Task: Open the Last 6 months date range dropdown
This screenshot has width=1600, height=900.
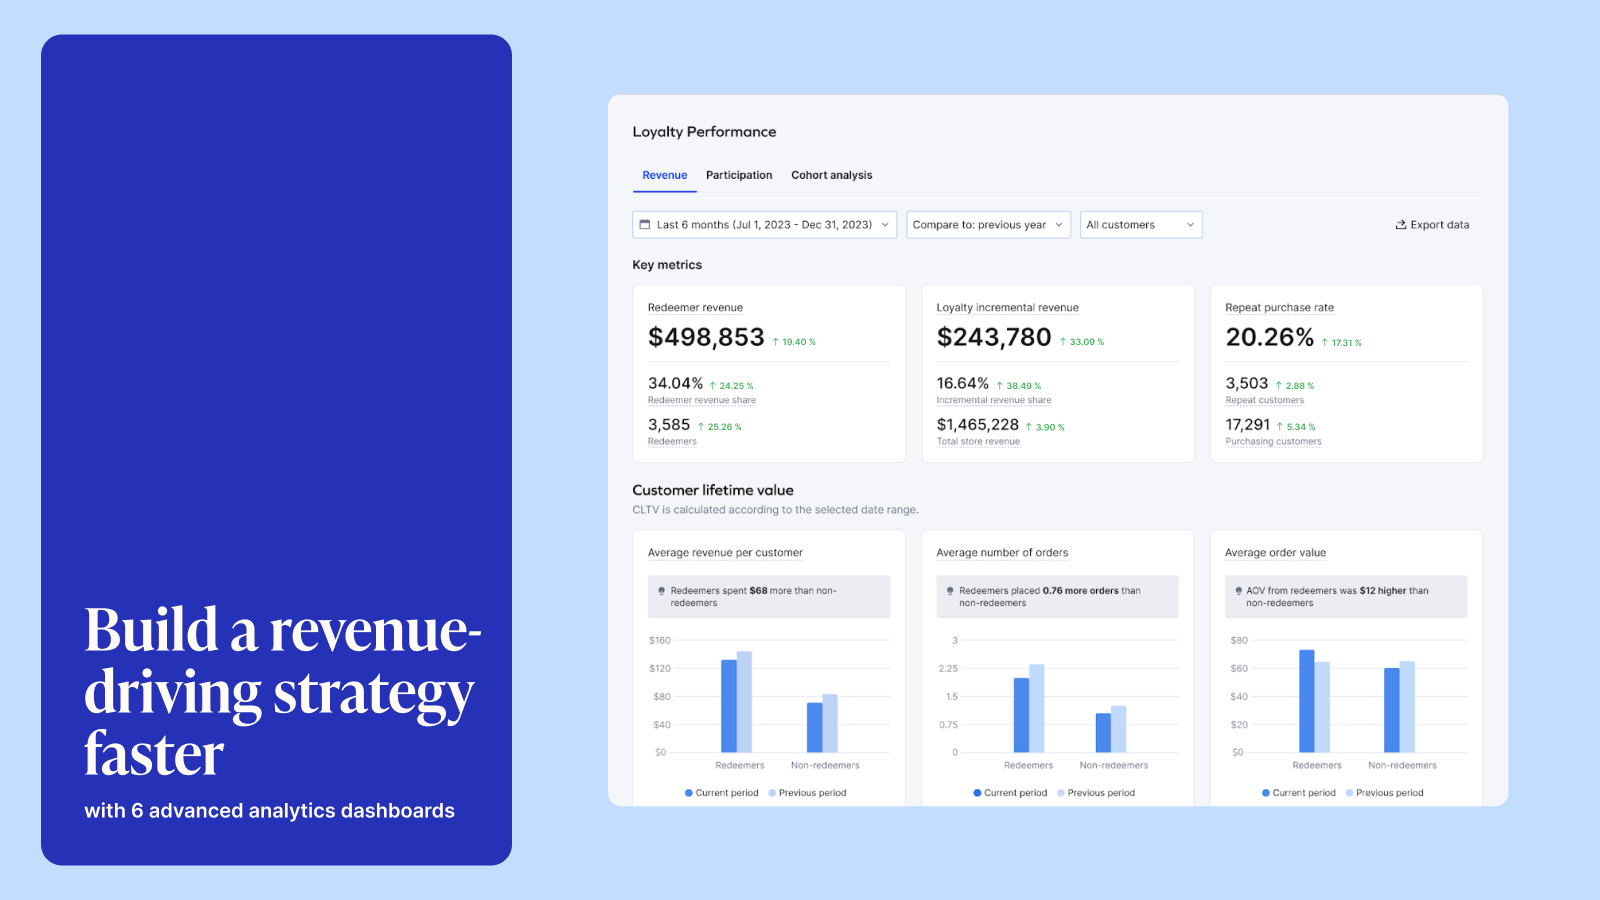Action: tap(764, 225)
